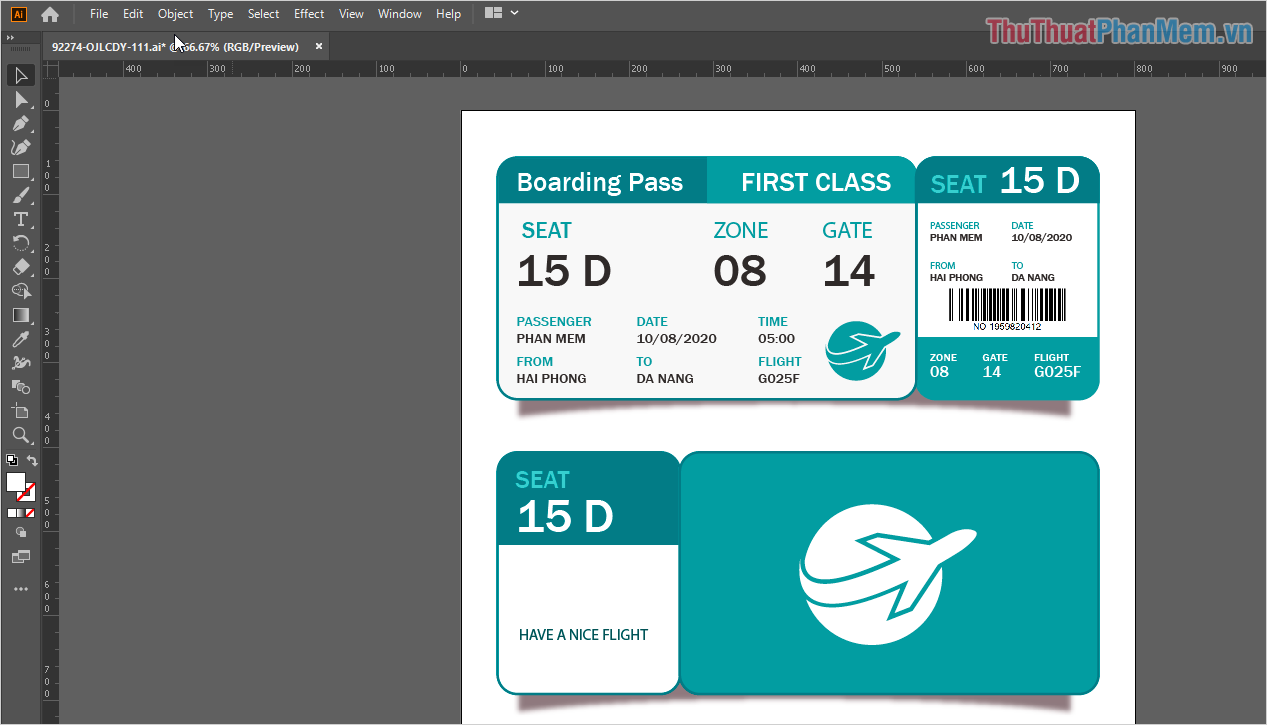Close the 92274-OJLCDY-111.ai document tab

click(319, 46)
